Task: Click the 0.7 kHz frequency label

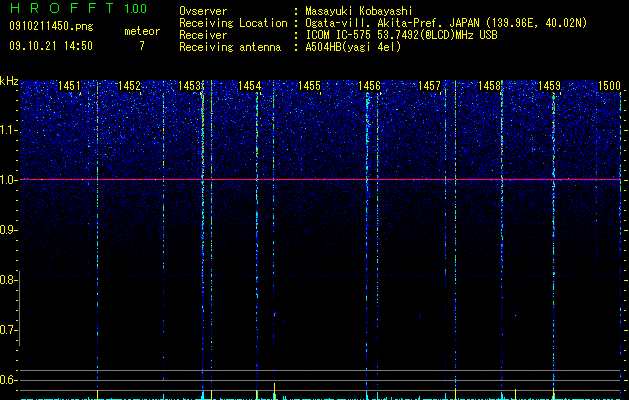Action: click(x=7, y=330)
